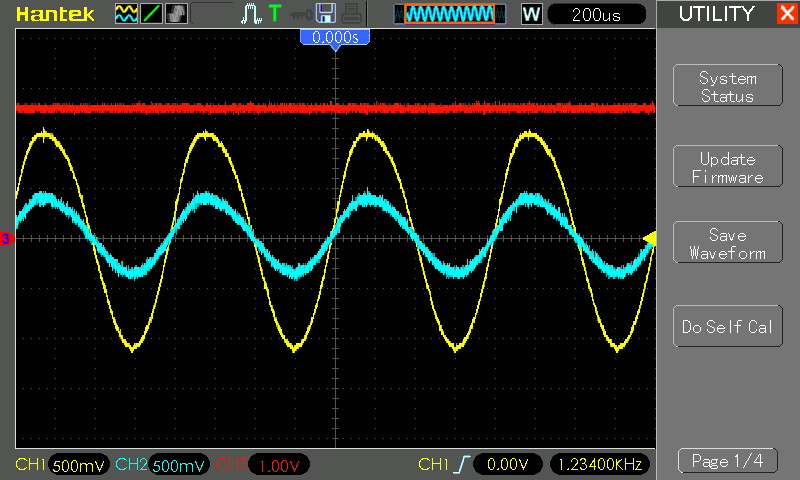Click the rising edge trigger slope icon

pyautogui.click(x=461, y=465)
